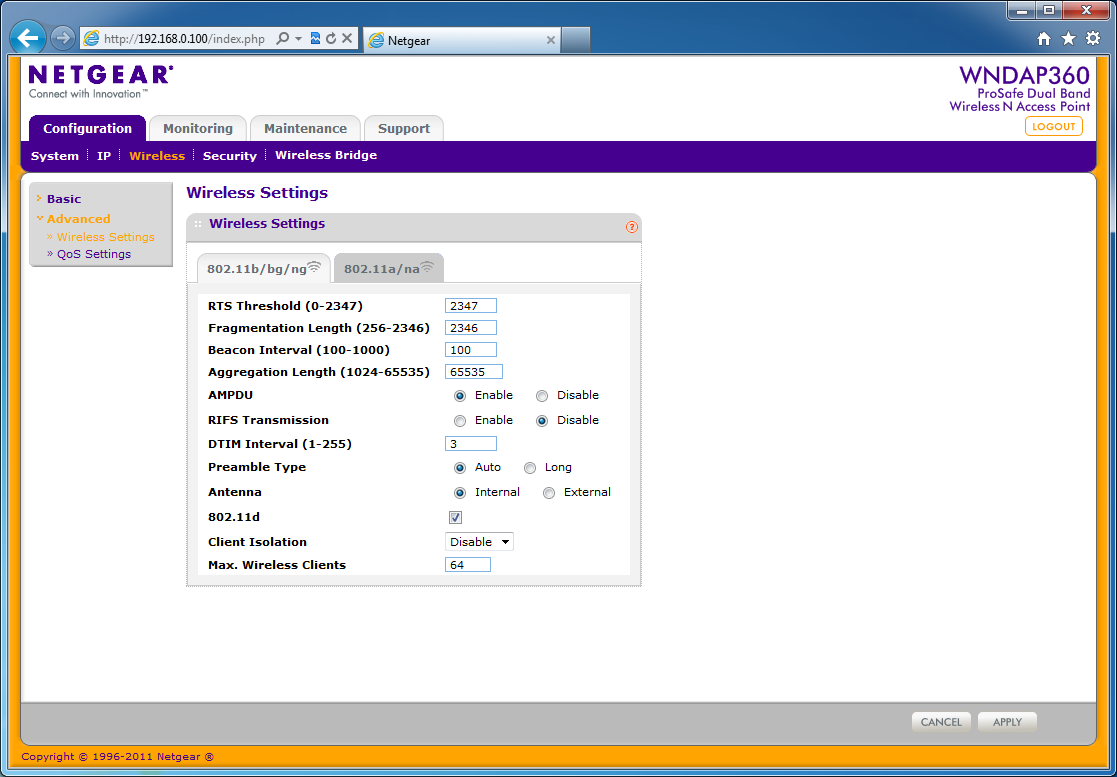Go to the Support tab
The image size is (1117, 777).
click(404, 128)
